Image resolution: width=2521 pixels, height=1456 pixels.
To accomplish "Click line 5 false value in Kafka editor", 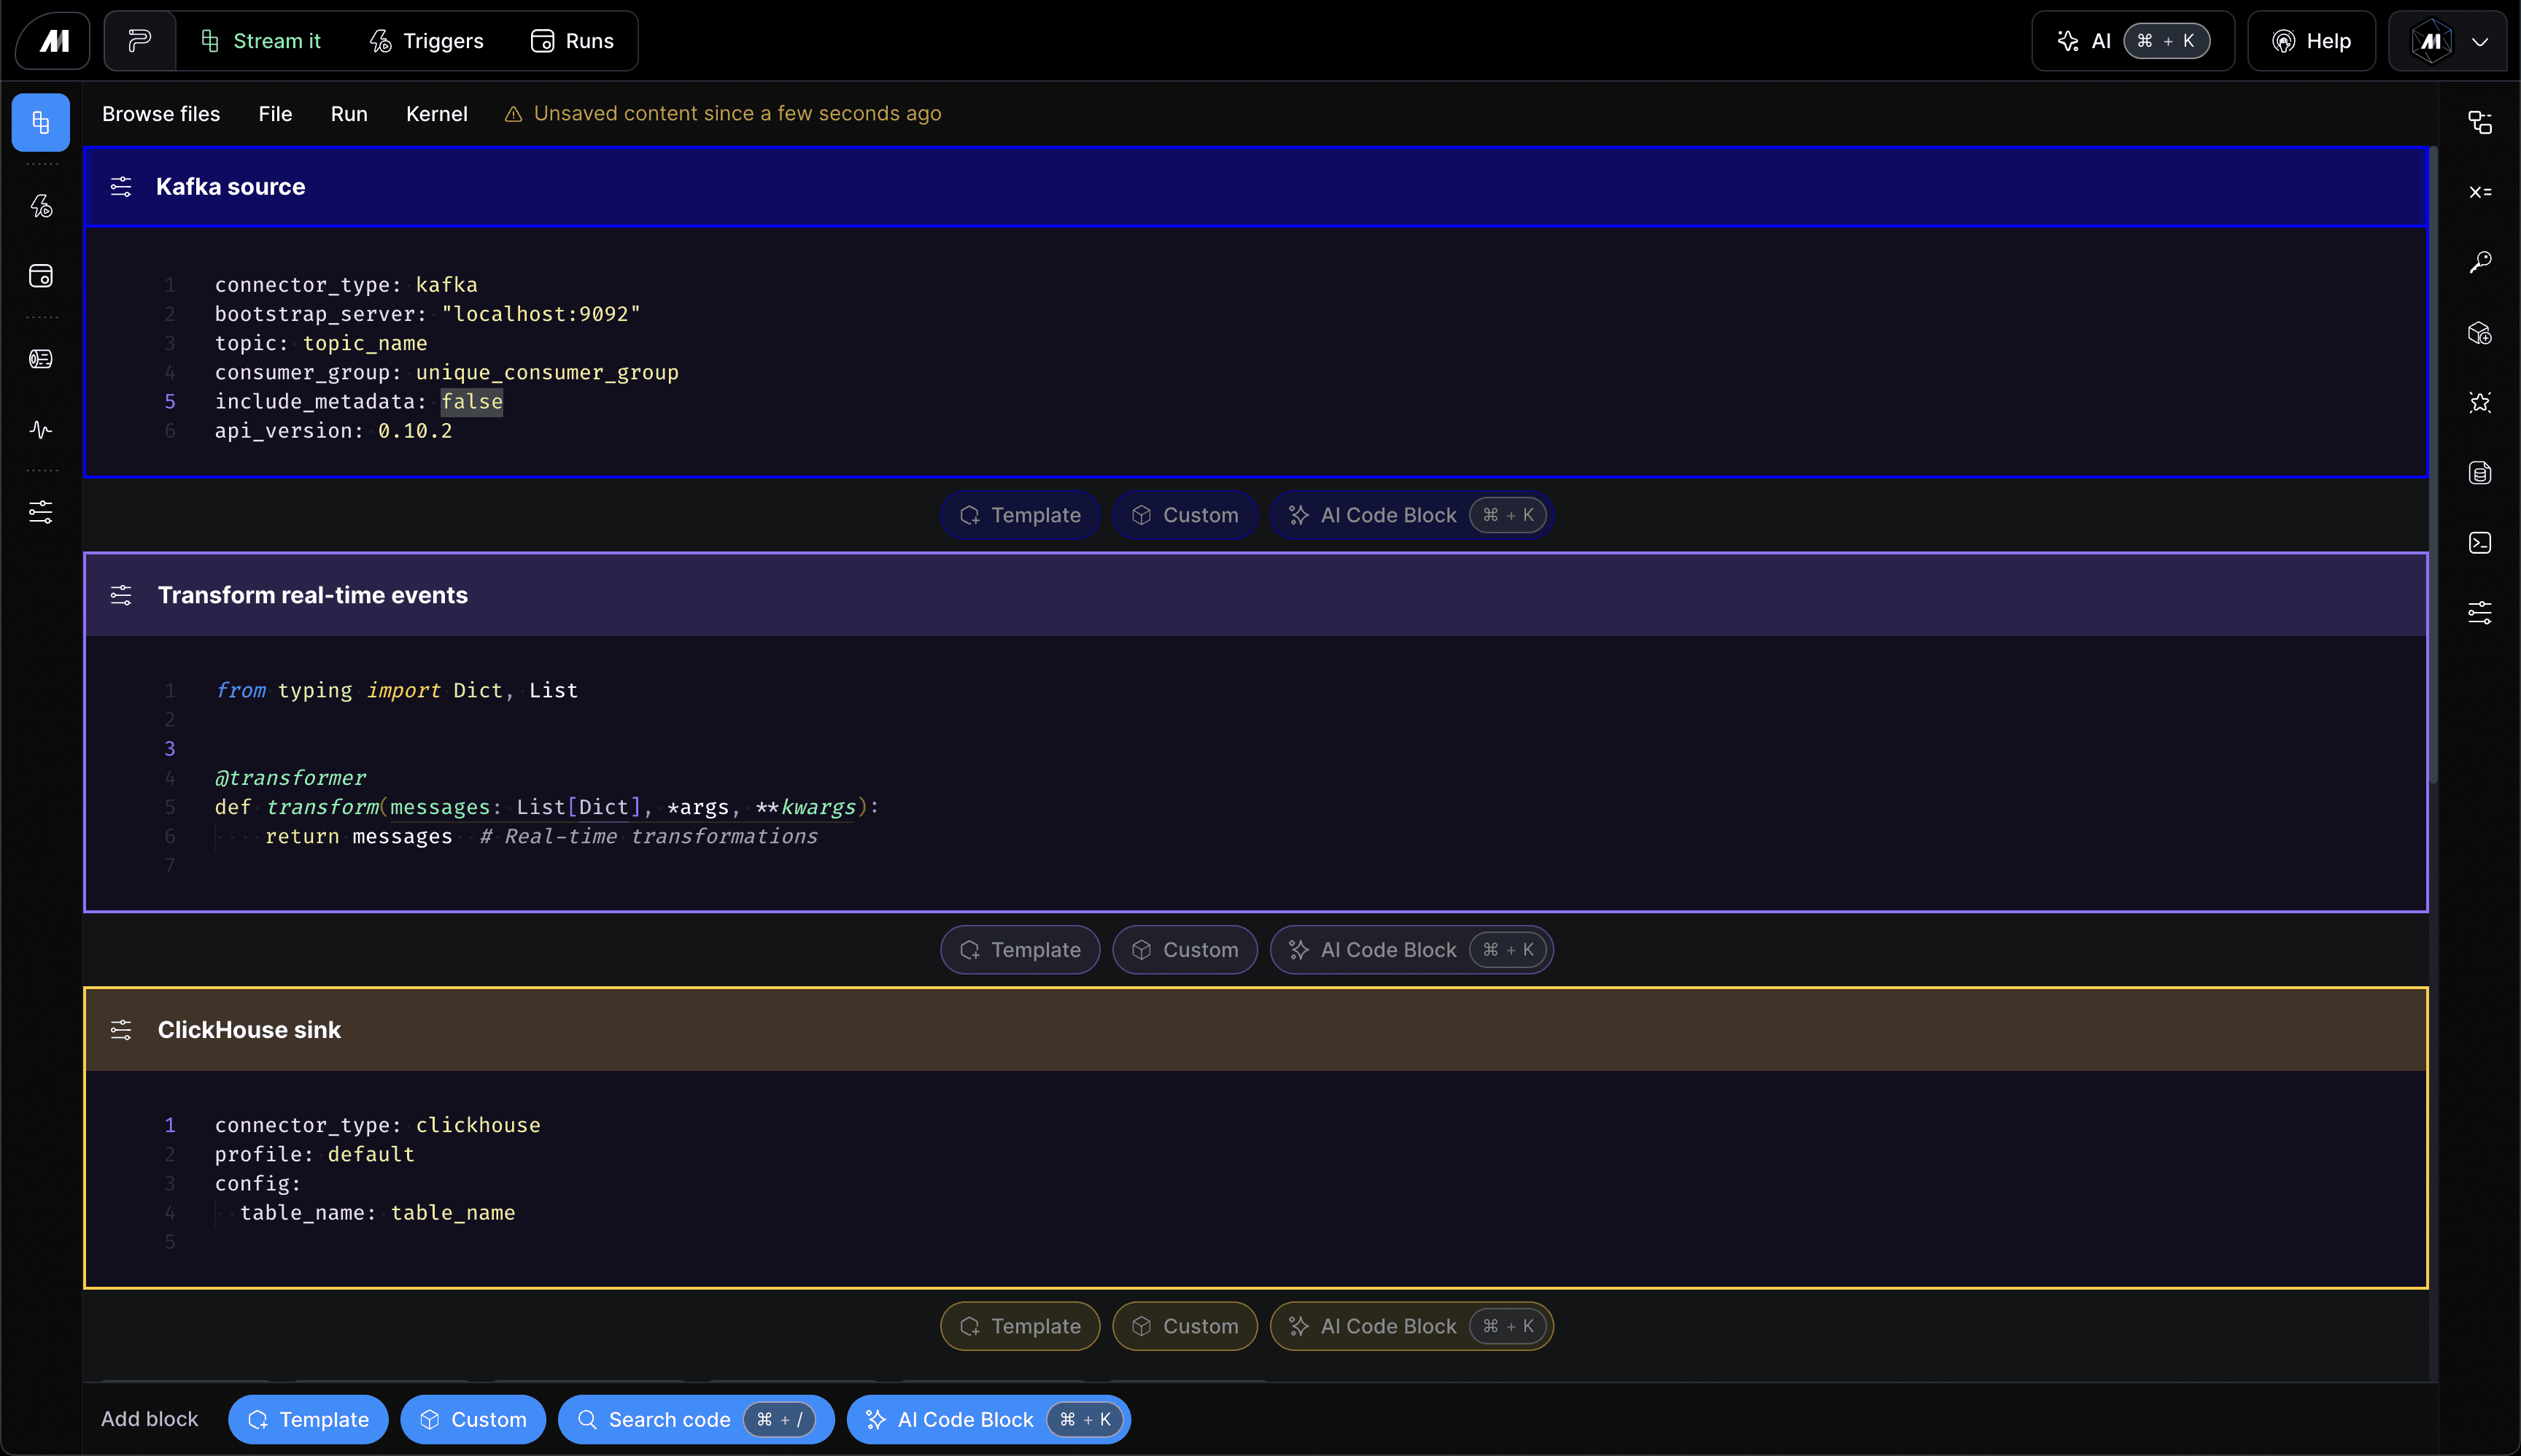I will [x=472, y=402].
